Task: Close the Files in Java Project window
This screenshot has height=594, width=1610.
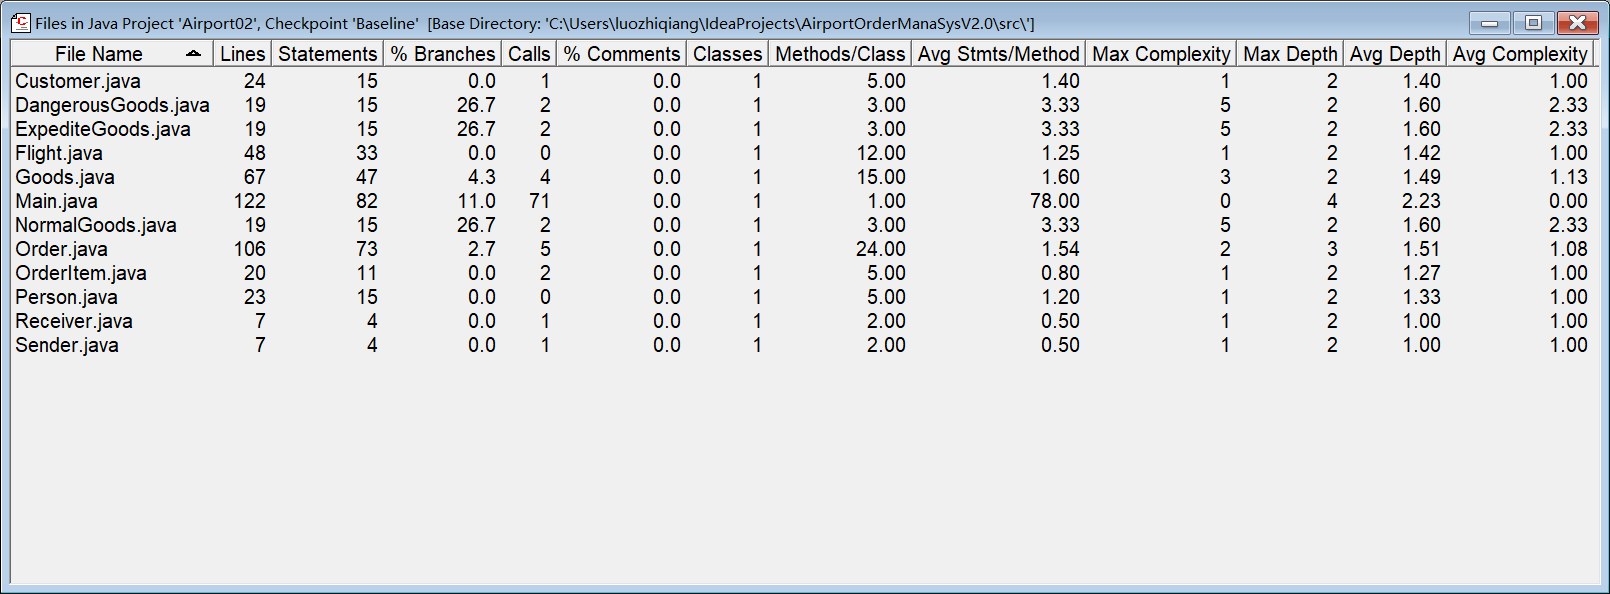Action: pyautogui.click(x=1577, y=22)
